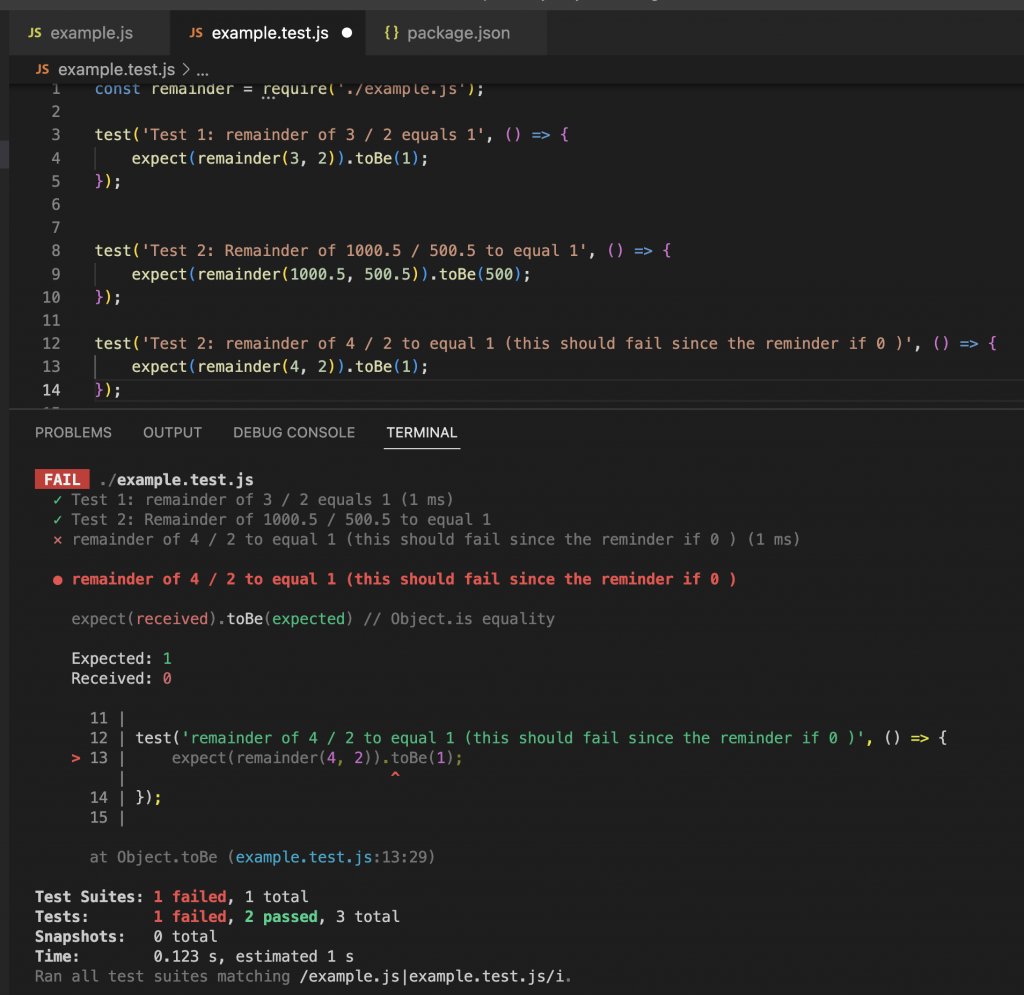Show the DEBUG CONSOLE panel
Image resolution: width=1024 pixels, height=995 pixels.
click(294, 433)
